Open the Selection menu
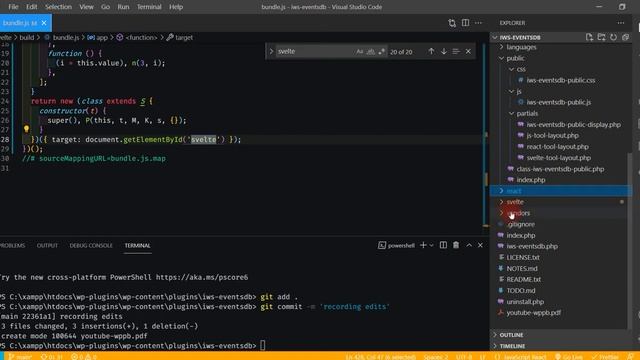Screen dimensions: 640x360 (58, 7)
